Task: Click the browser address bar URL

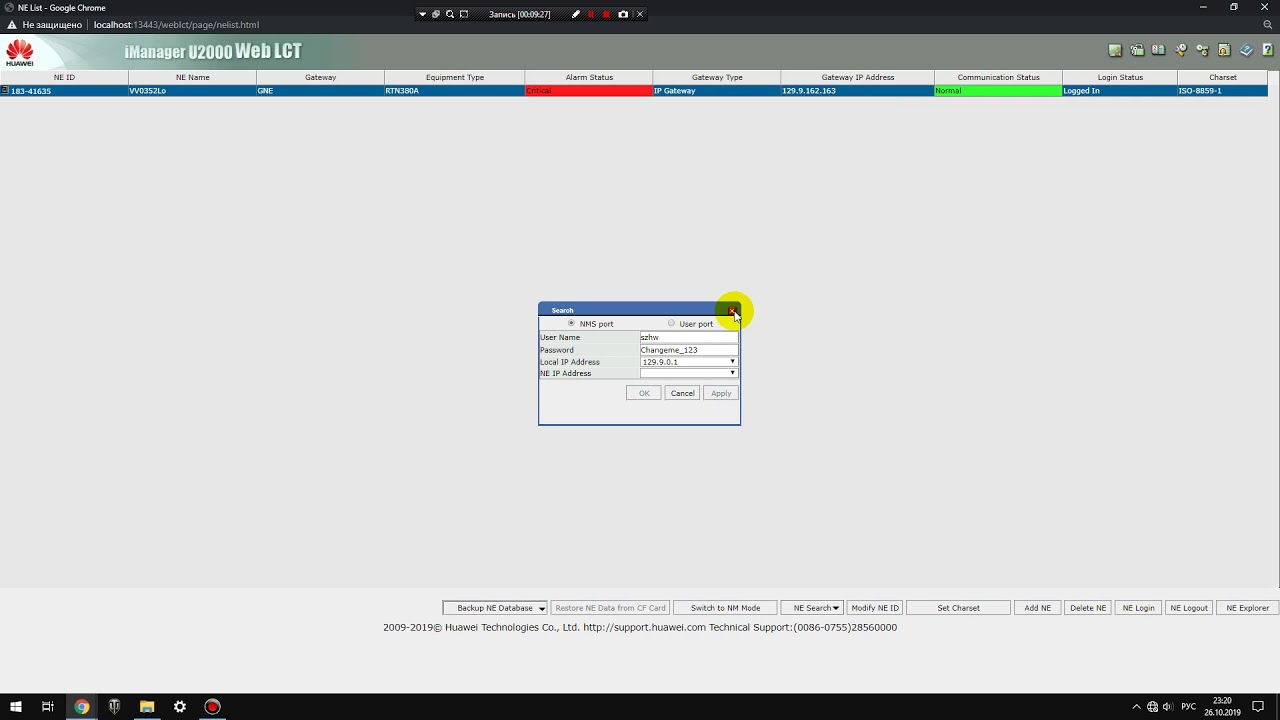Action: [176, 25]
